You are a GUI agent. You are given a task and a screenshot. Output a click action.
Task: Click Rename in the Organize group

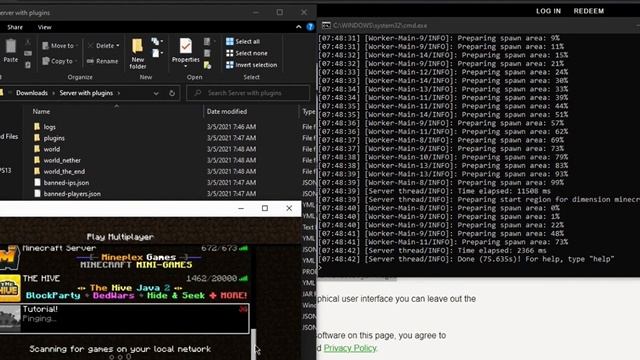(102, 61)
